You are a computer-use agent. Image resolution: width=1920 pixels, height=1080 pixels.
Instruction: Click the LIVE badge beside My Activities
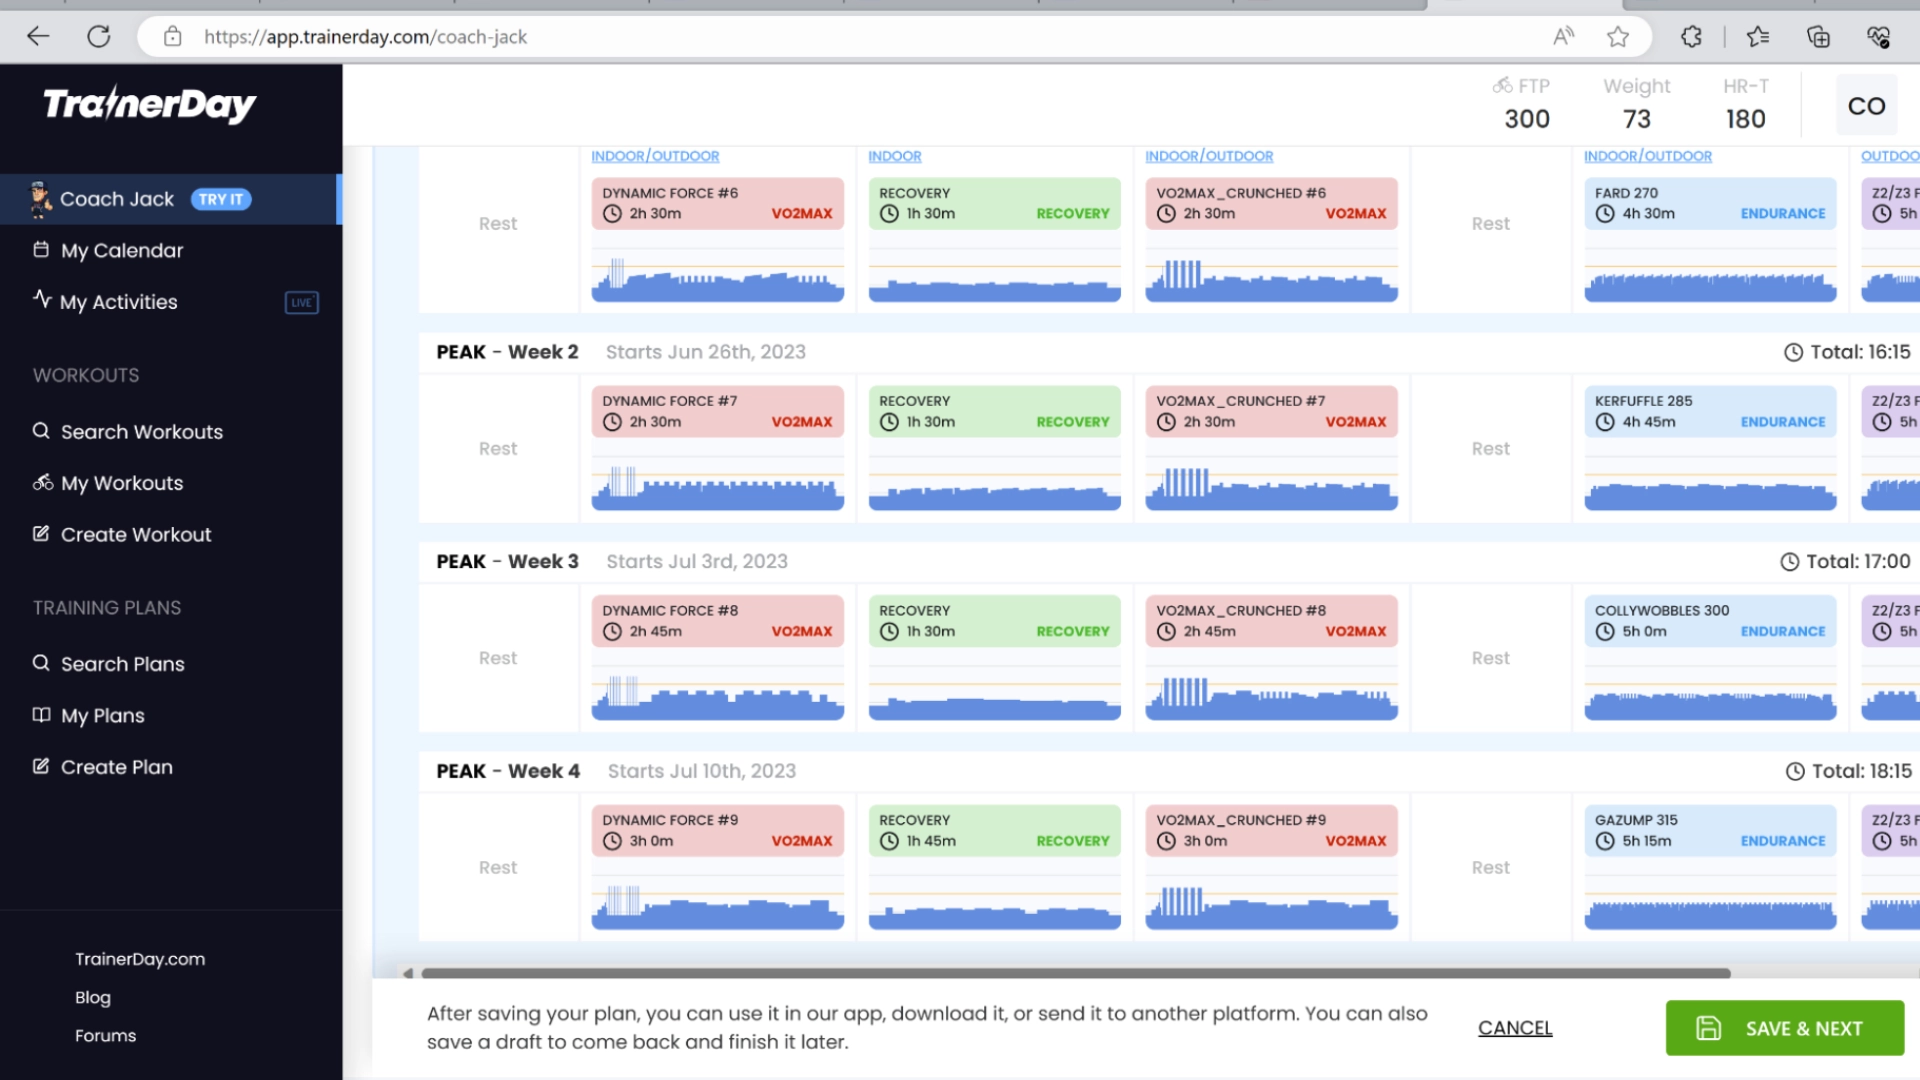(x=301, y=302)
